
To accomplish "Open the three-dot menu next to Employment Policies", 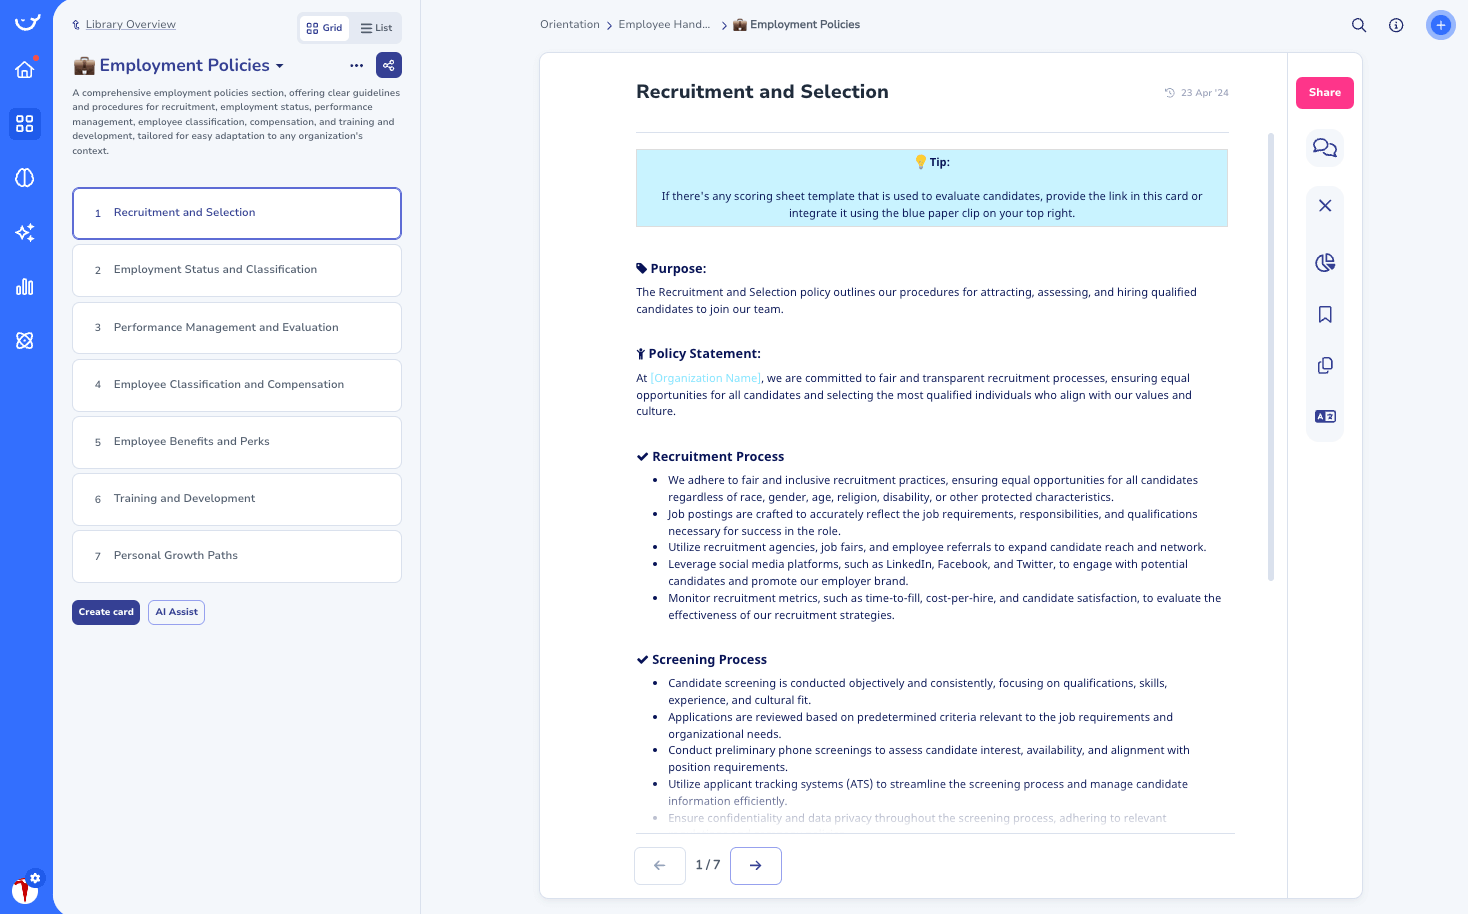I will [356, 65].
